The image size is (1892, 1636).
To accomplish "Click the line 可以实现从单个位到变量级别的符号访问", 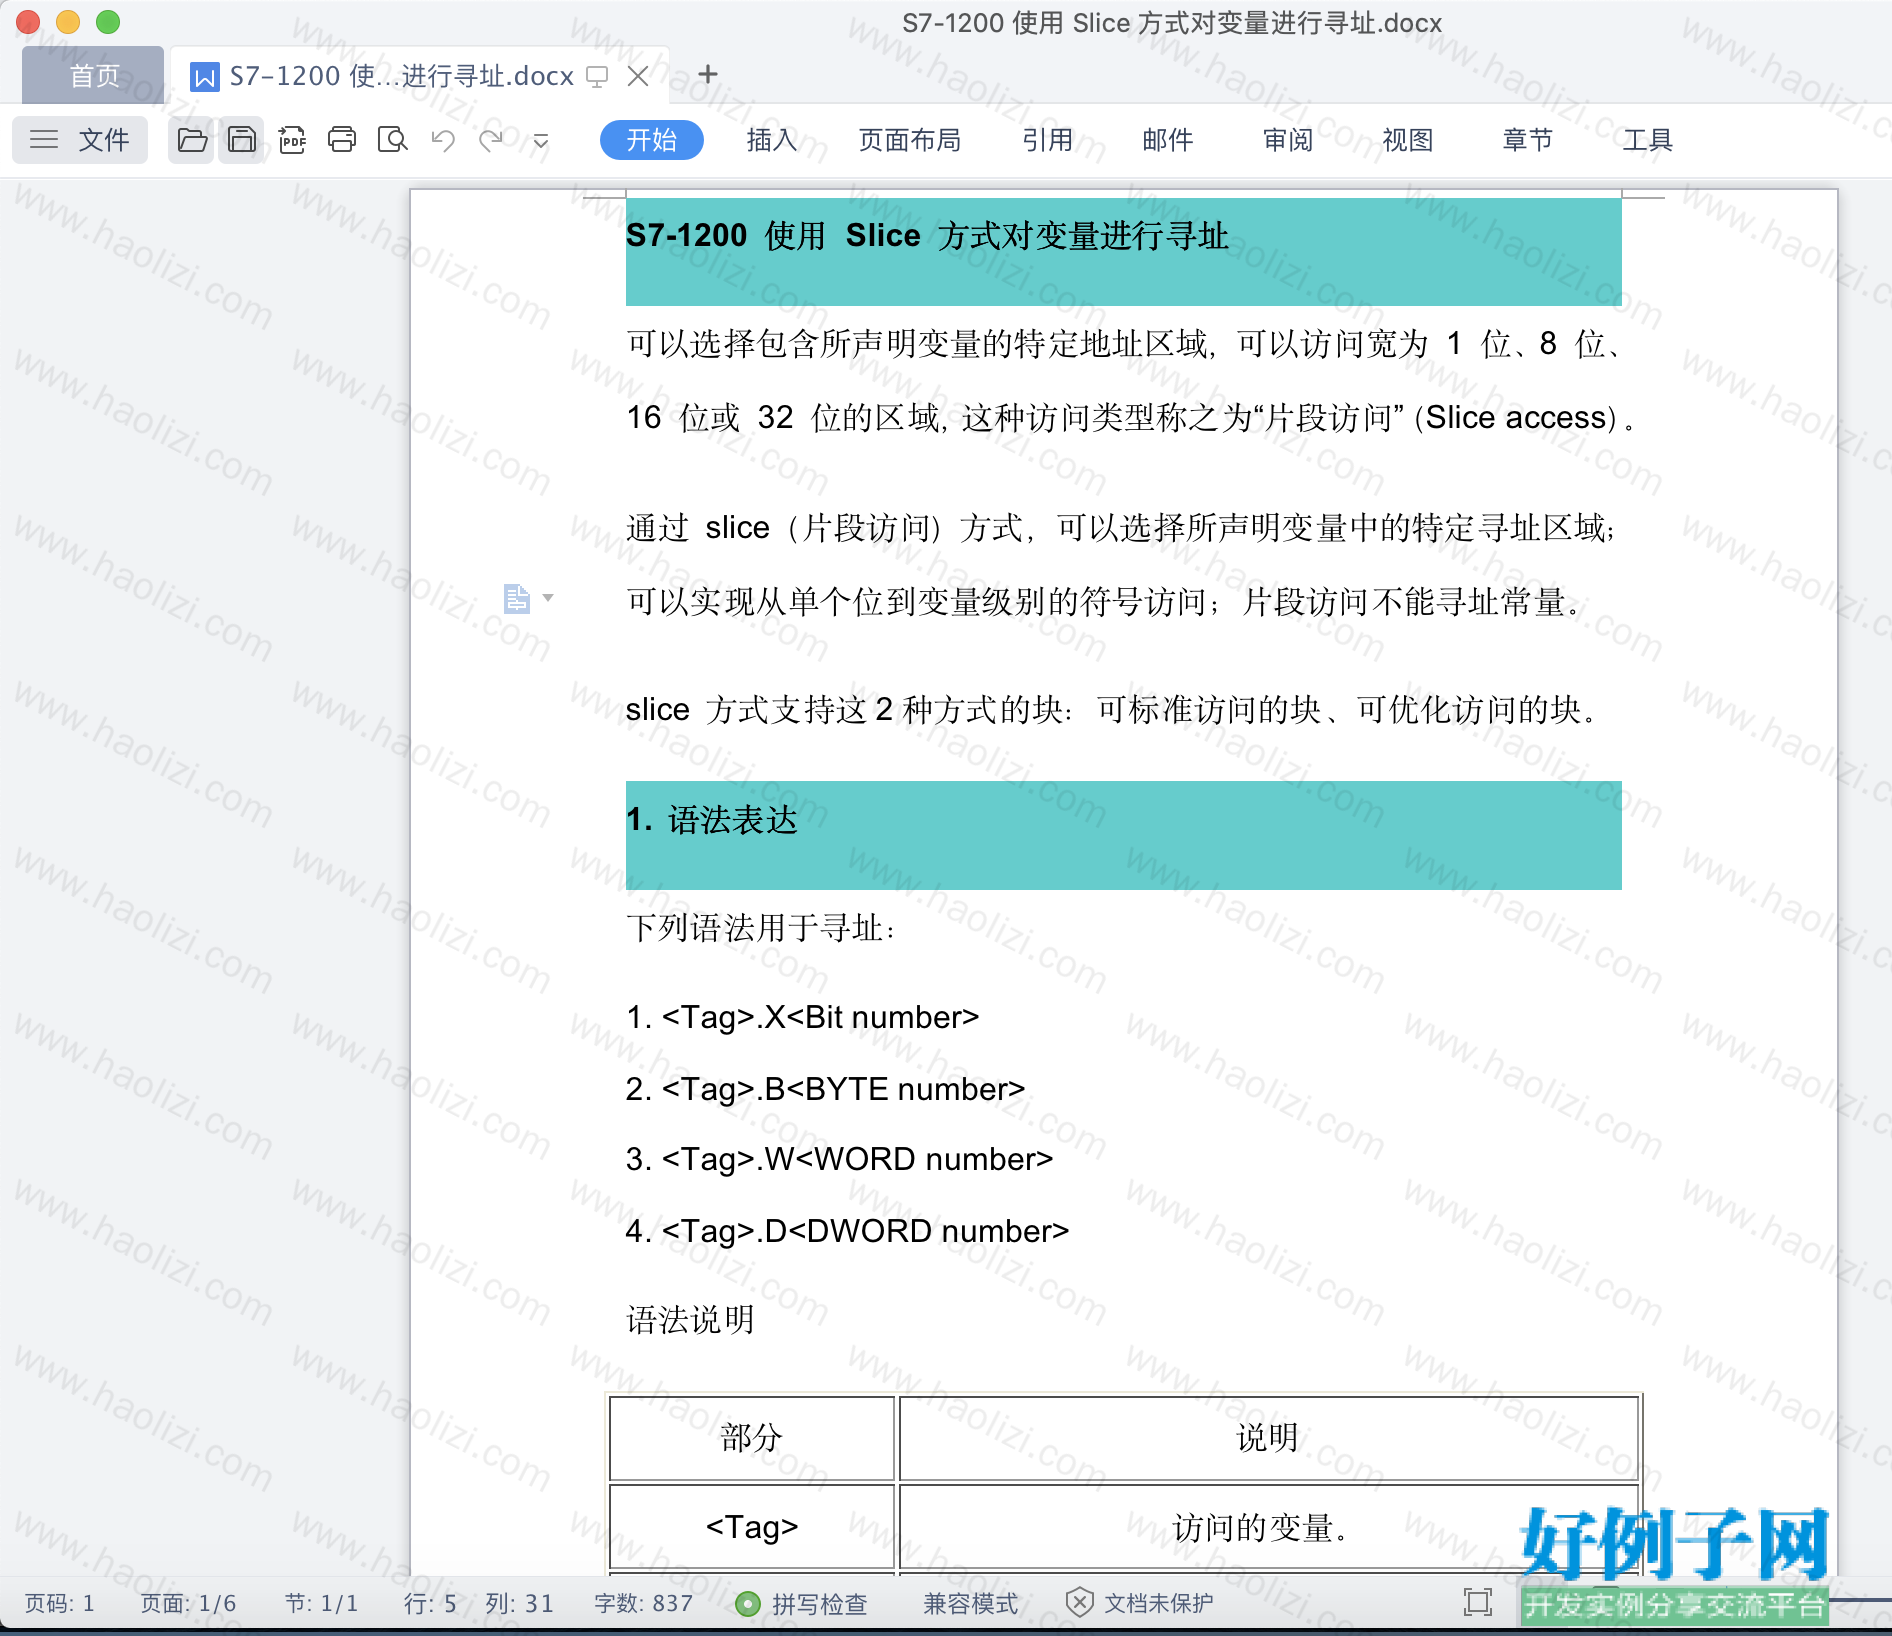I will click(1105, 602).
